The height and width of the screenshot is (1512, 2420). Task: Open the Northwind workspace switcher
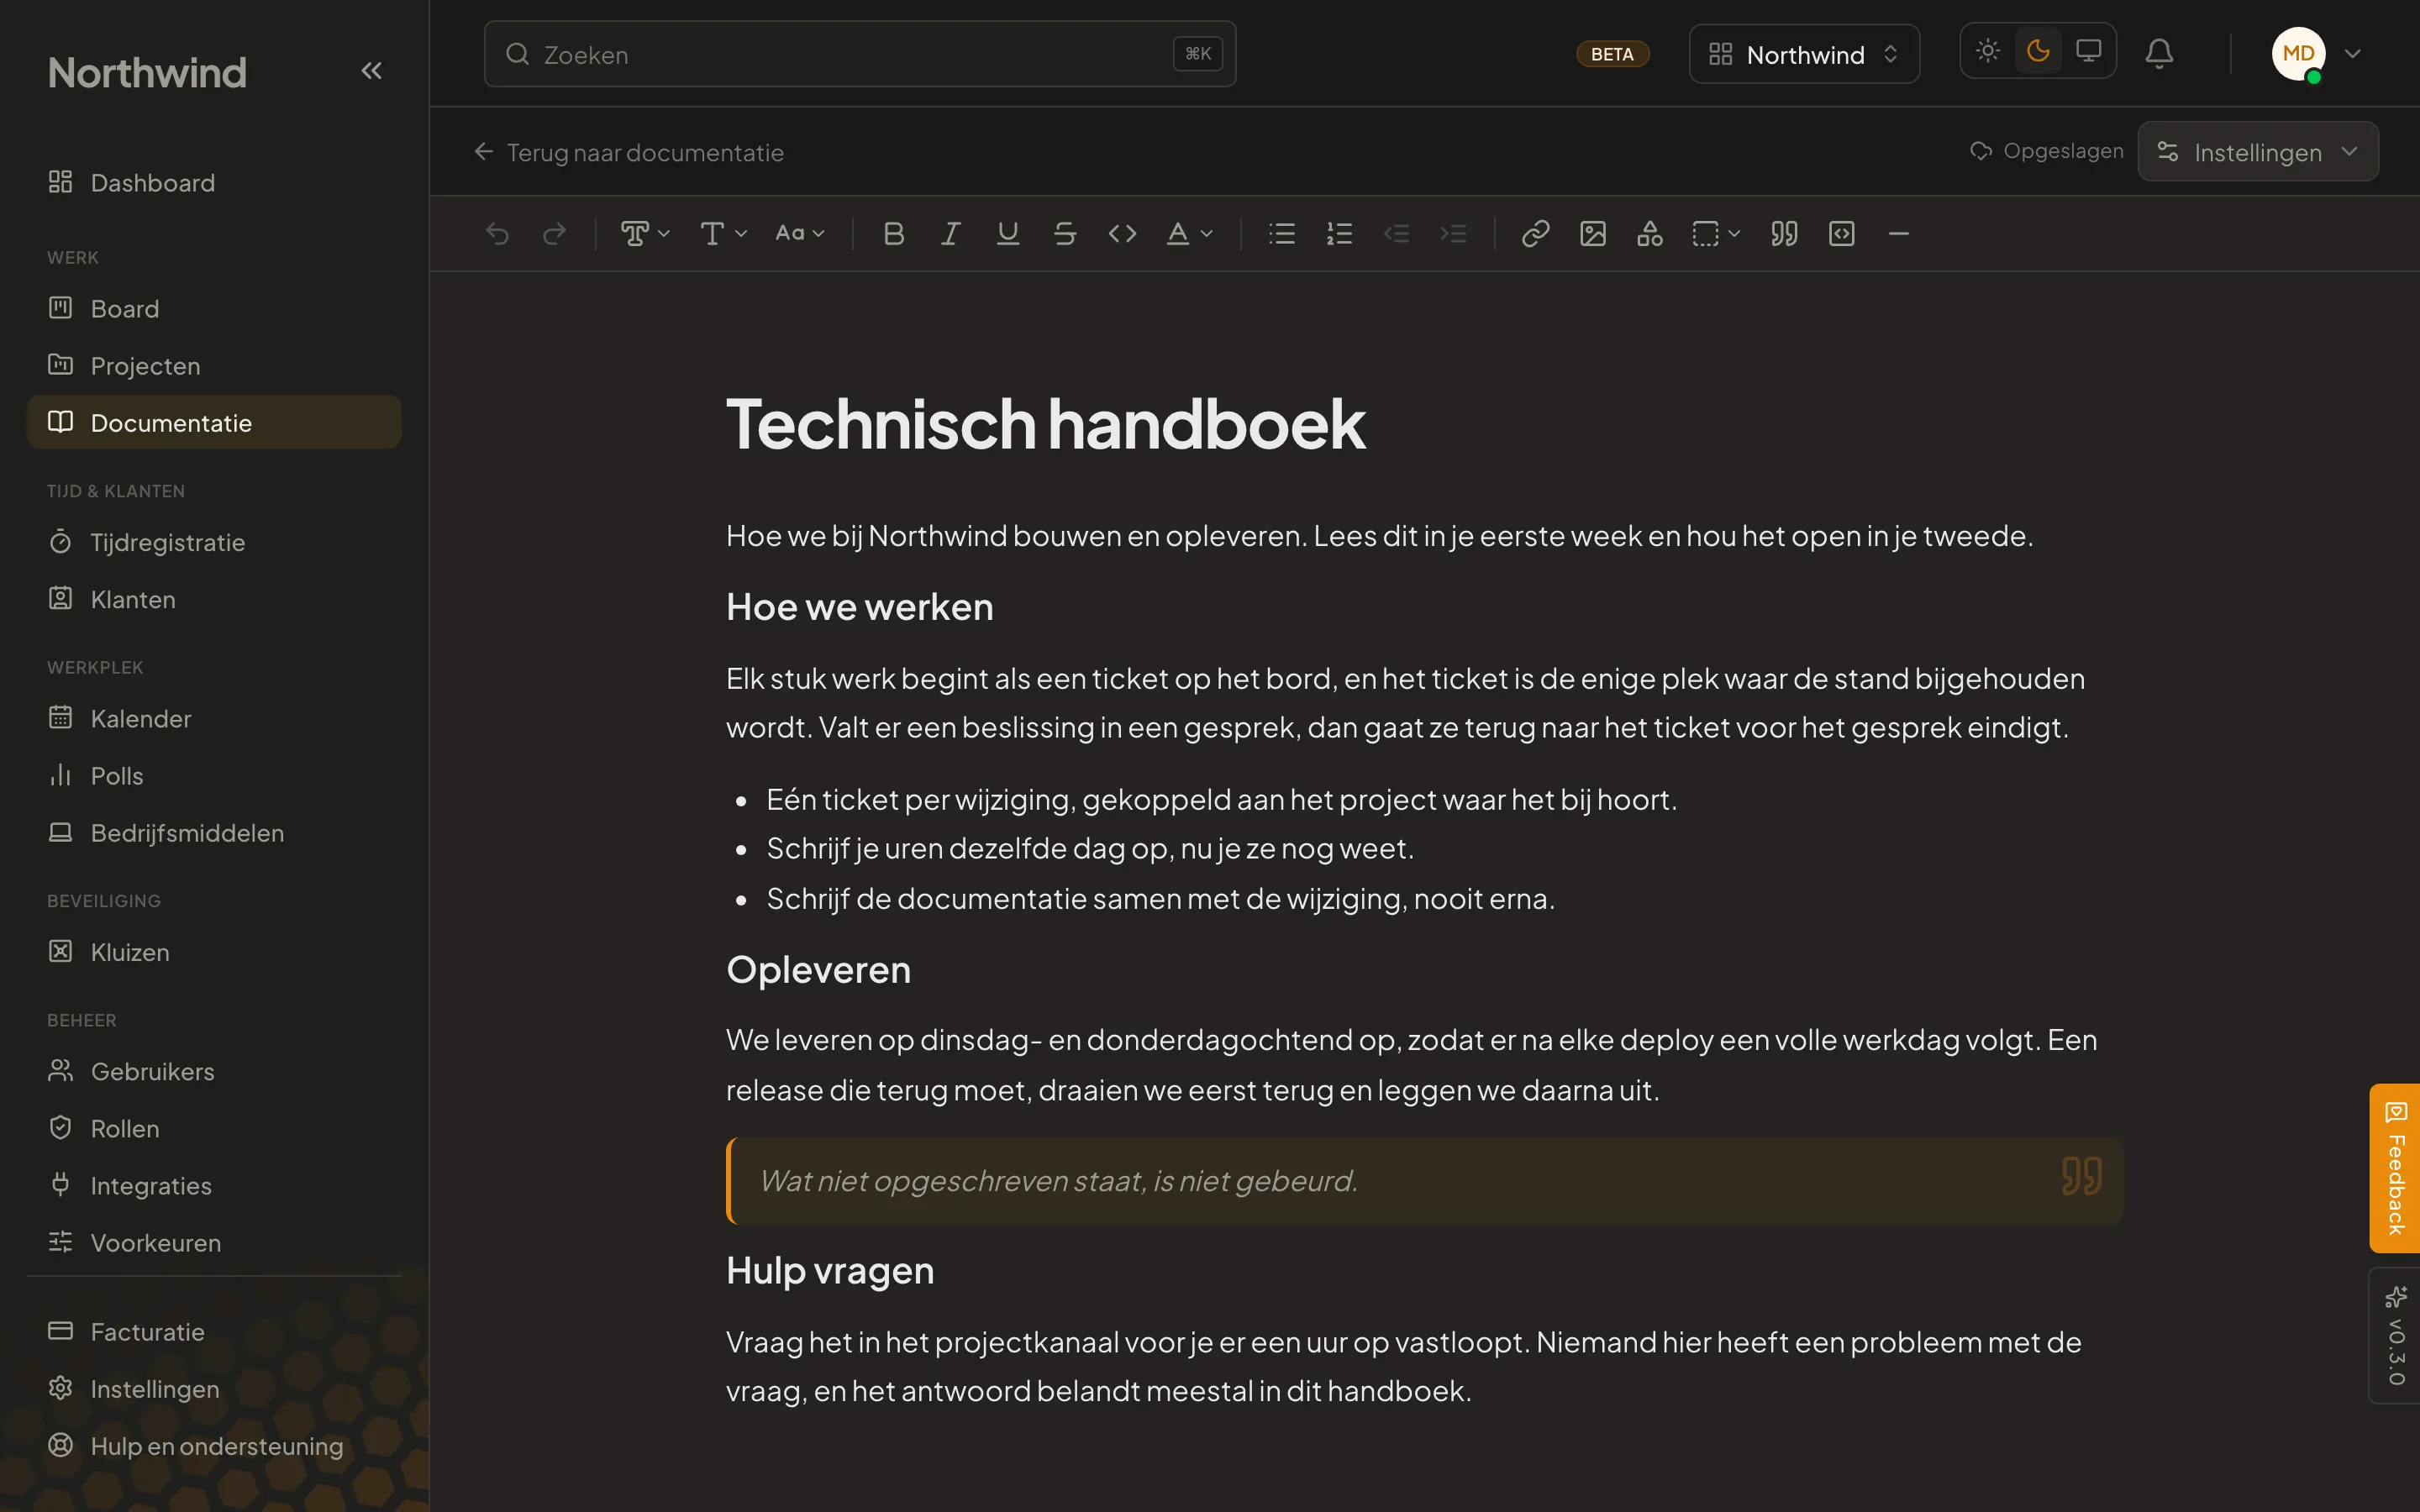(1804, 54)
